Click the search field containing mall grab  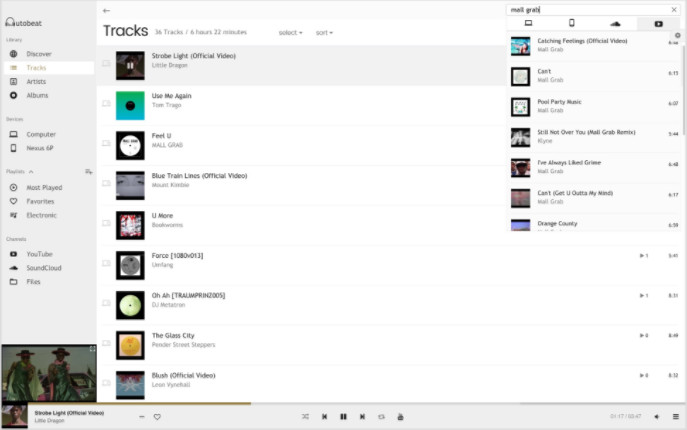pos(587,10)
